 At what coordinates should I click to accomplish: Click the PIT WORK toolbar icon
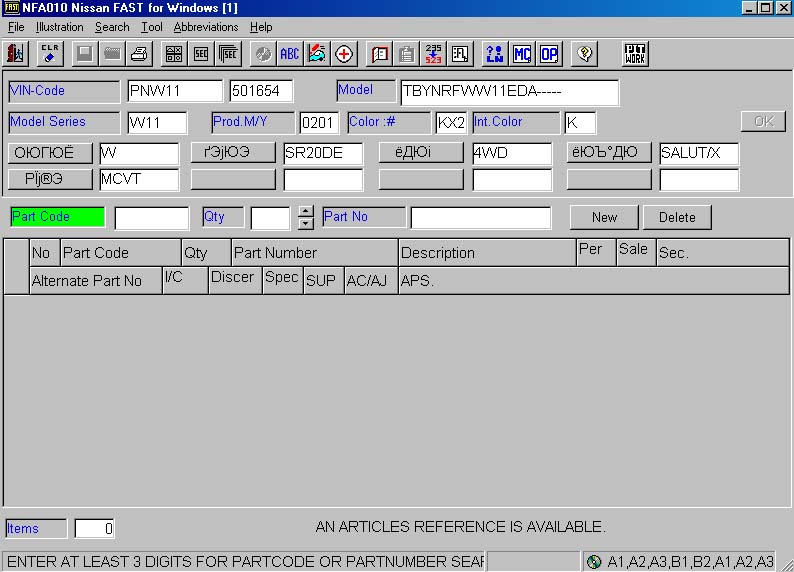click(635, 54)
